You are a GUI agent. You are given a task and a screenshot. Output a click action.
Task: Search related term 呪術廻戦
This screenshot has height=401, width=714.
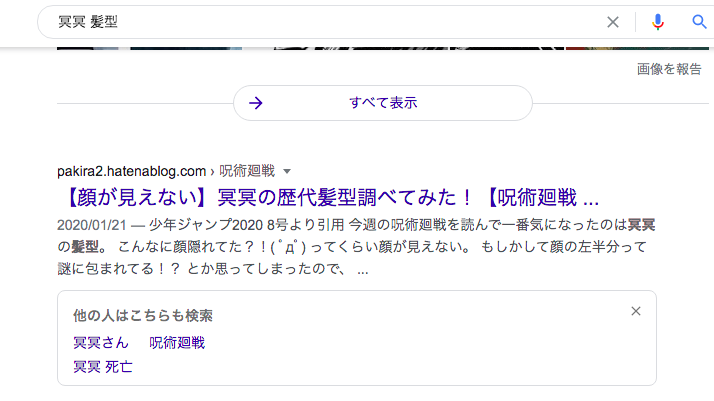click(177, 343)
